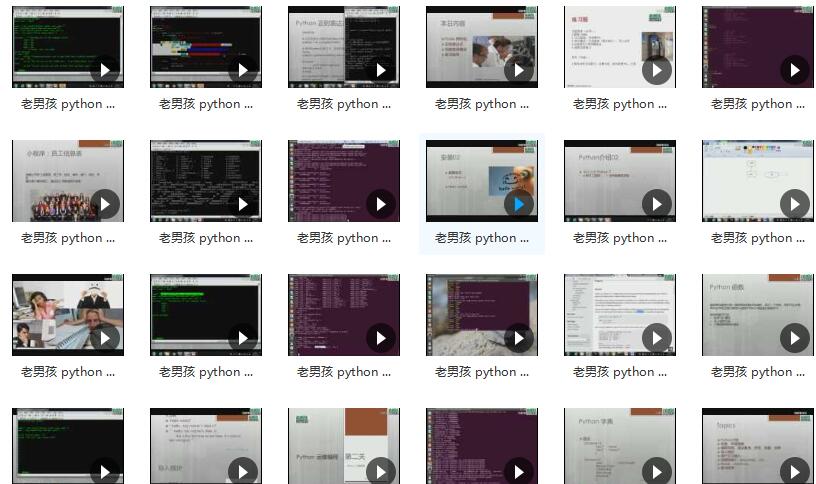The image size is (816, 484).
Task: Open the 员工信息表 slide thumbnail
Action: (x=68, y=181)
